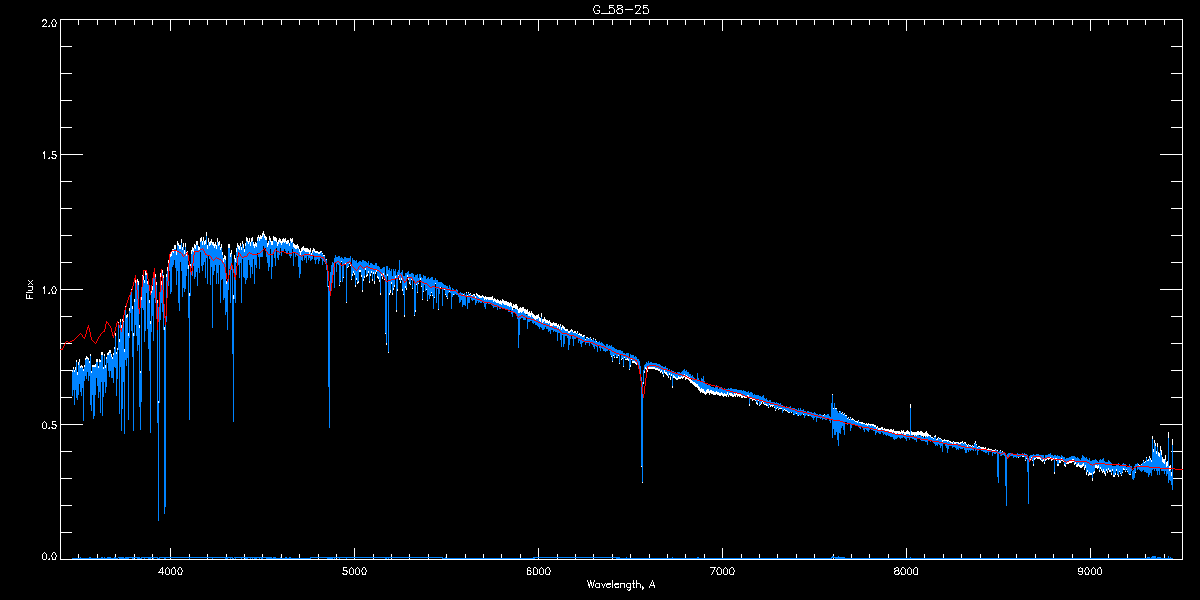Select the absorption dip bottom near 6560
Image resolution: width=1200 pixels, height=600 pixels.
(642, 480)
